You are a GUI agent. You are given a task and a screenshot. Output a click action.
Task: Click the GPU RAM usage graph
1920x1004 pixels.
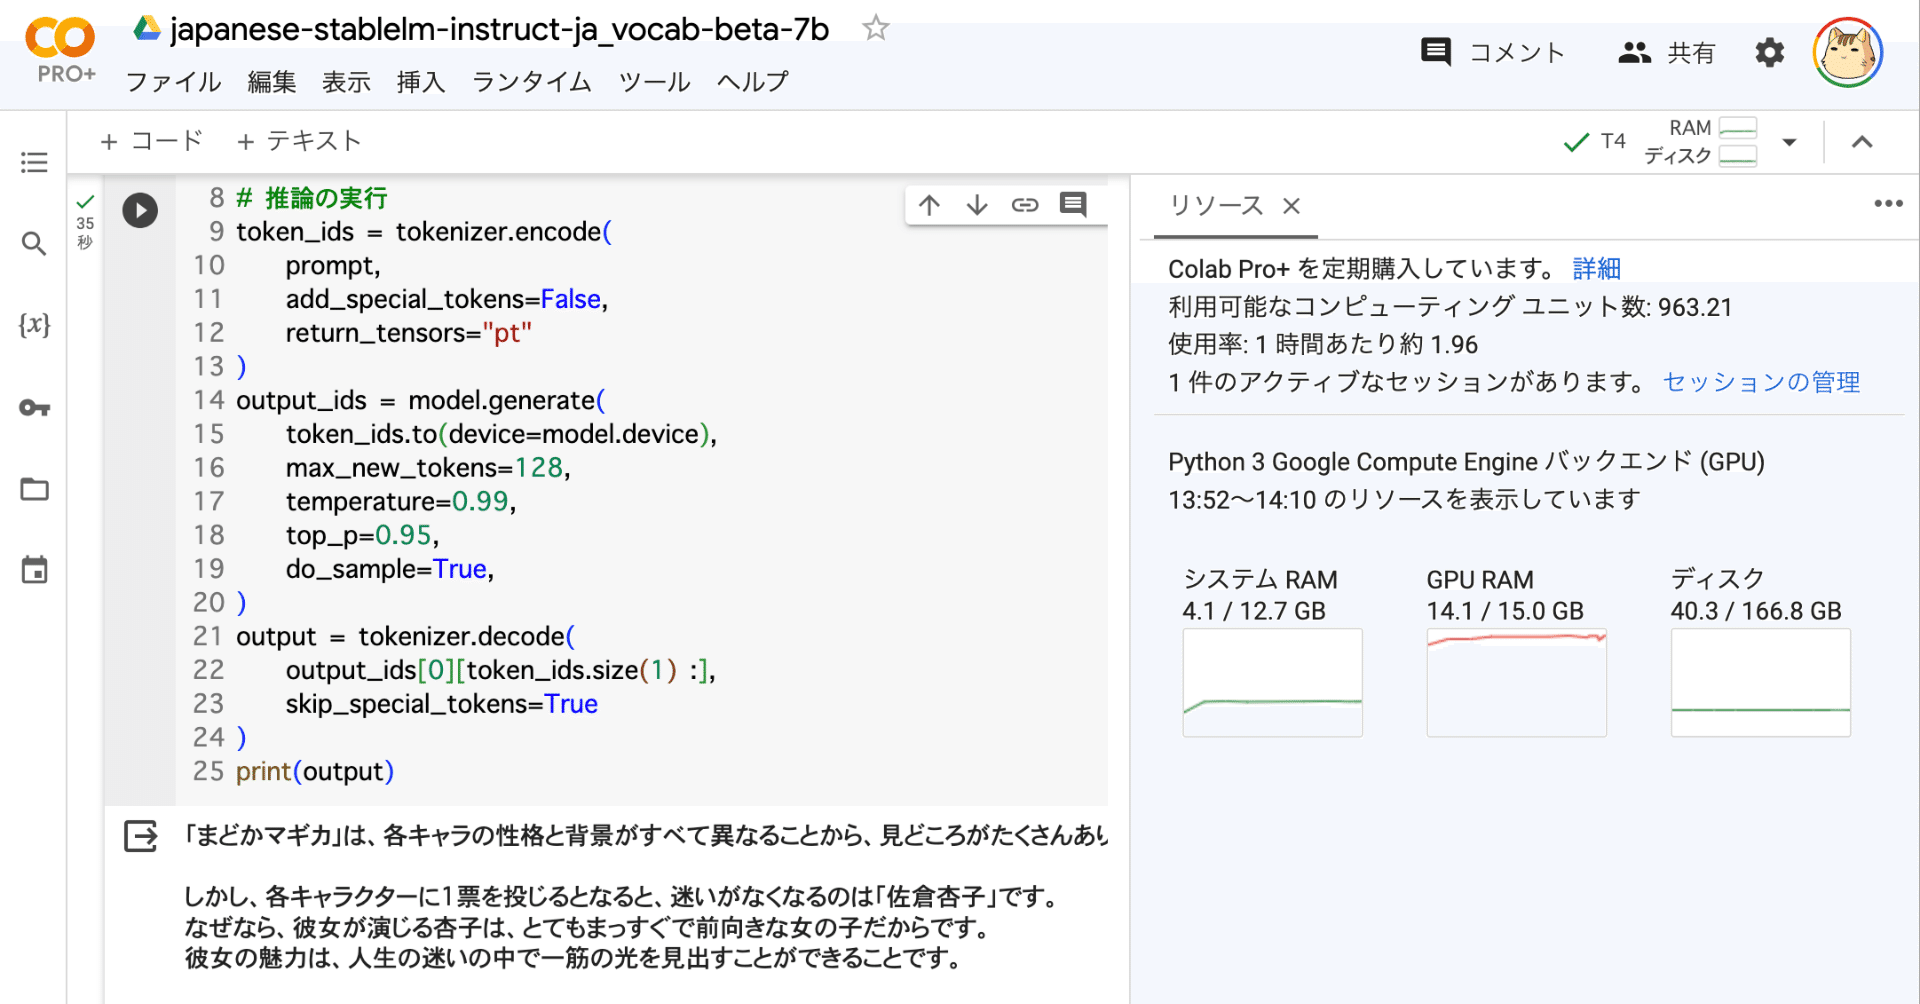pyautogui.click(x=1516, y=682)
